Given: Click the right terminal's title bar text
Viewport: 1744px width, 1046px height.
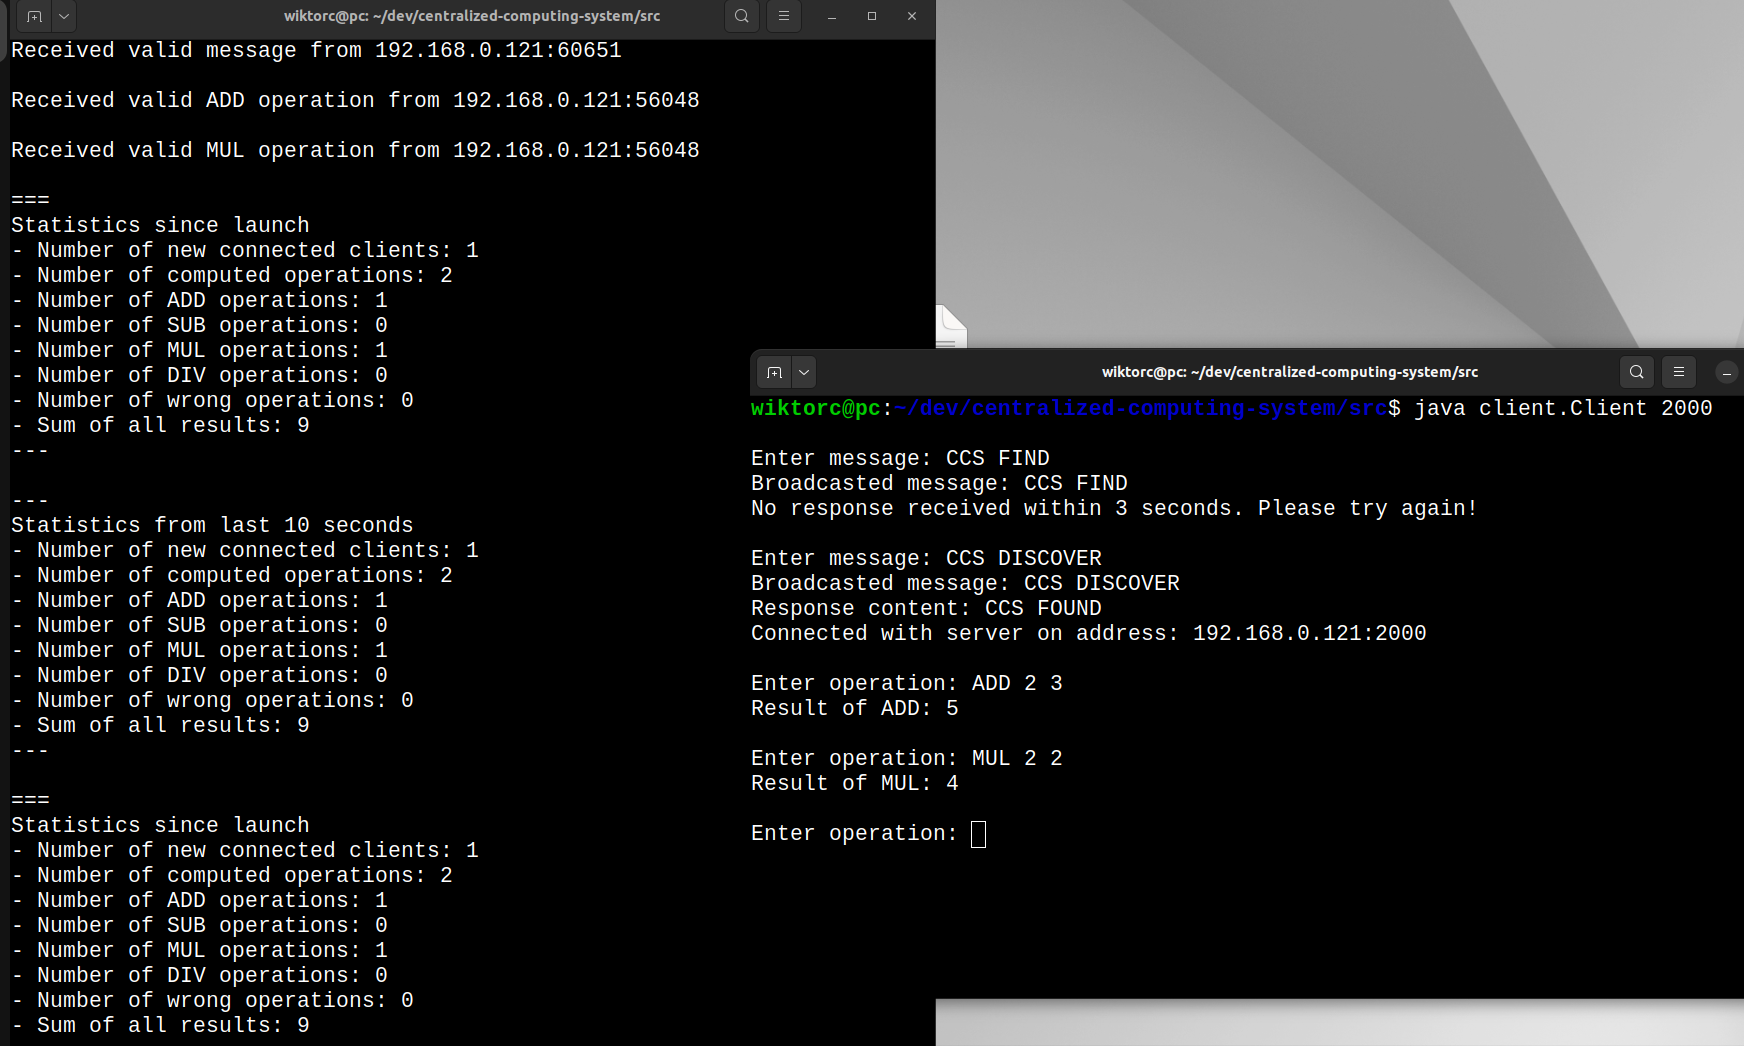Looking at the screenshot, I should 1289,372.
